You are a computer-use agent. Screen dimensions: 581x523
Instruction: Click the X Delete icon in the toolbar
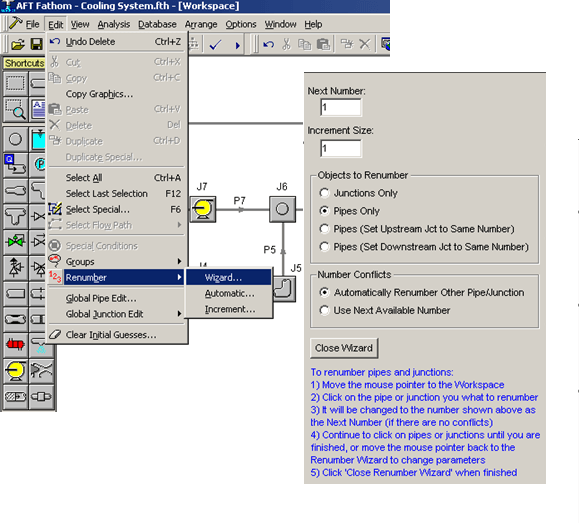coord(365,44)
